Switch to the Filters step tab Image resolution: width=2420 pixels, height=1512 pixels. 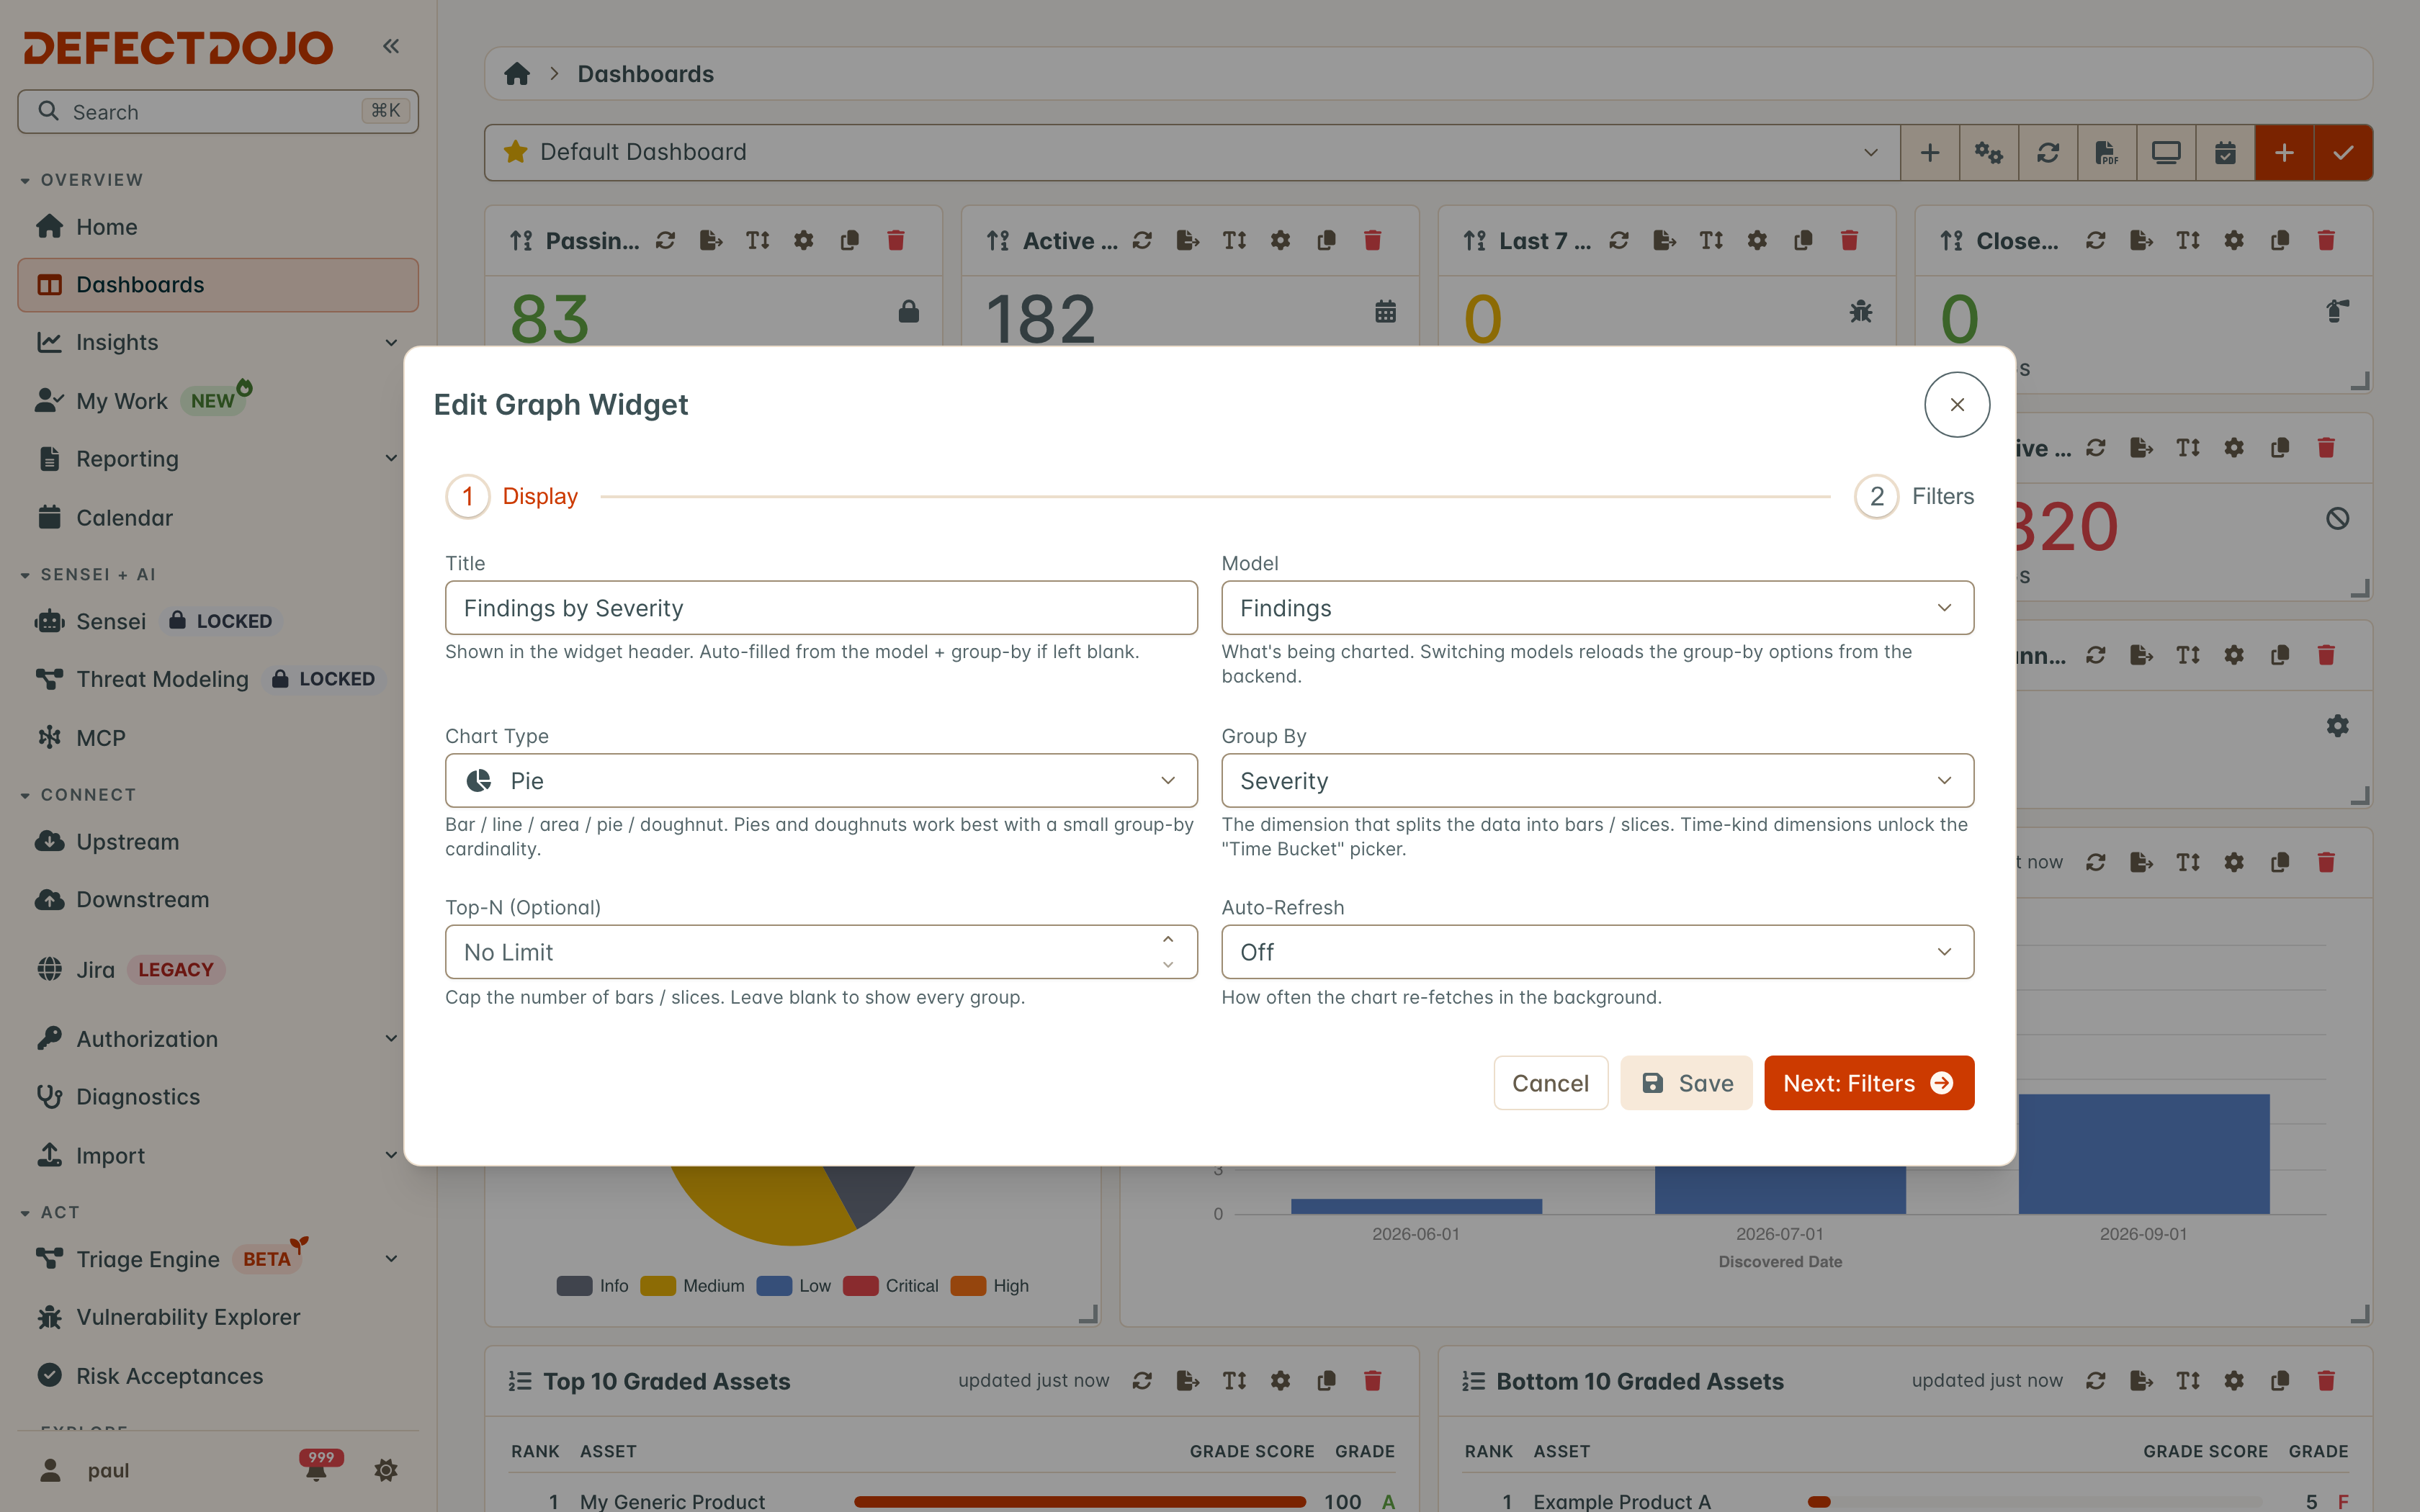[1914, 496]
